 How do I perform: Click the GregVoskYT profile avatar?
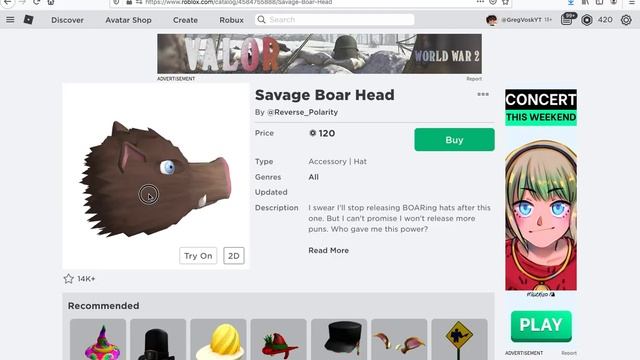point(491,20)
